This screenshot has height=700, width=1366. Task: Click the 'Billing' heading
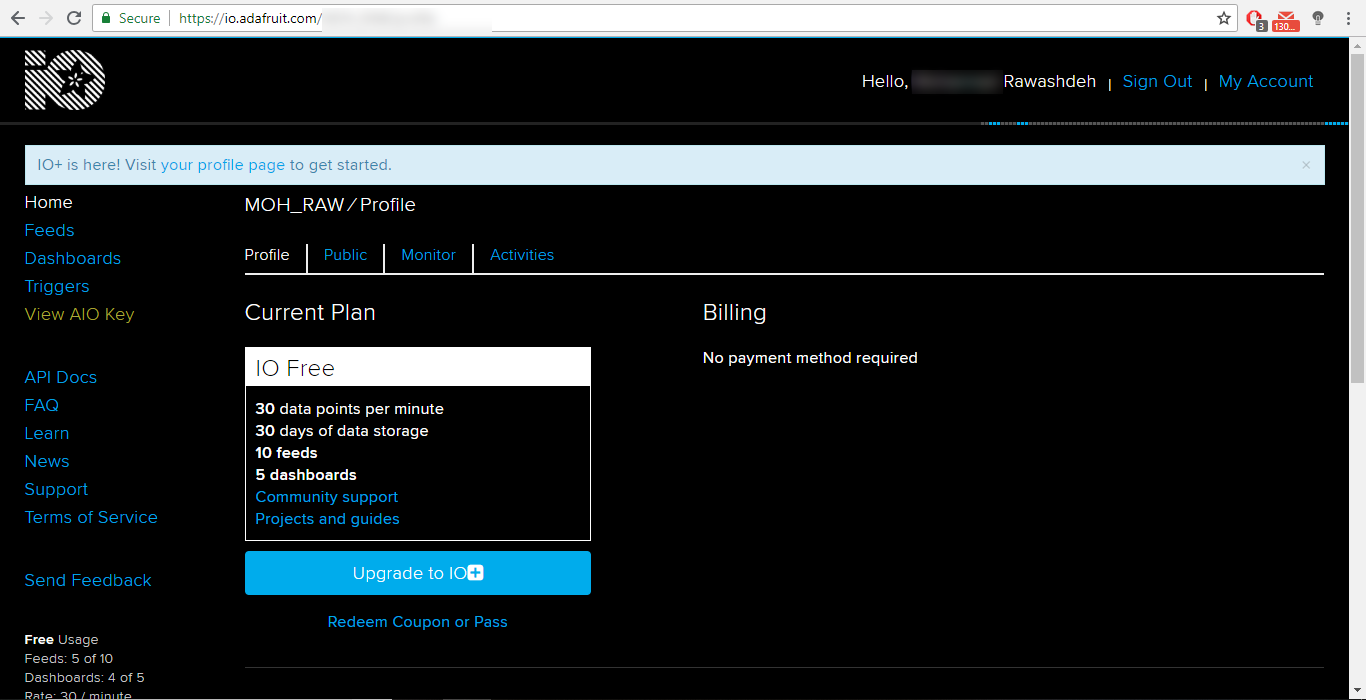click(x=734, y=313)
